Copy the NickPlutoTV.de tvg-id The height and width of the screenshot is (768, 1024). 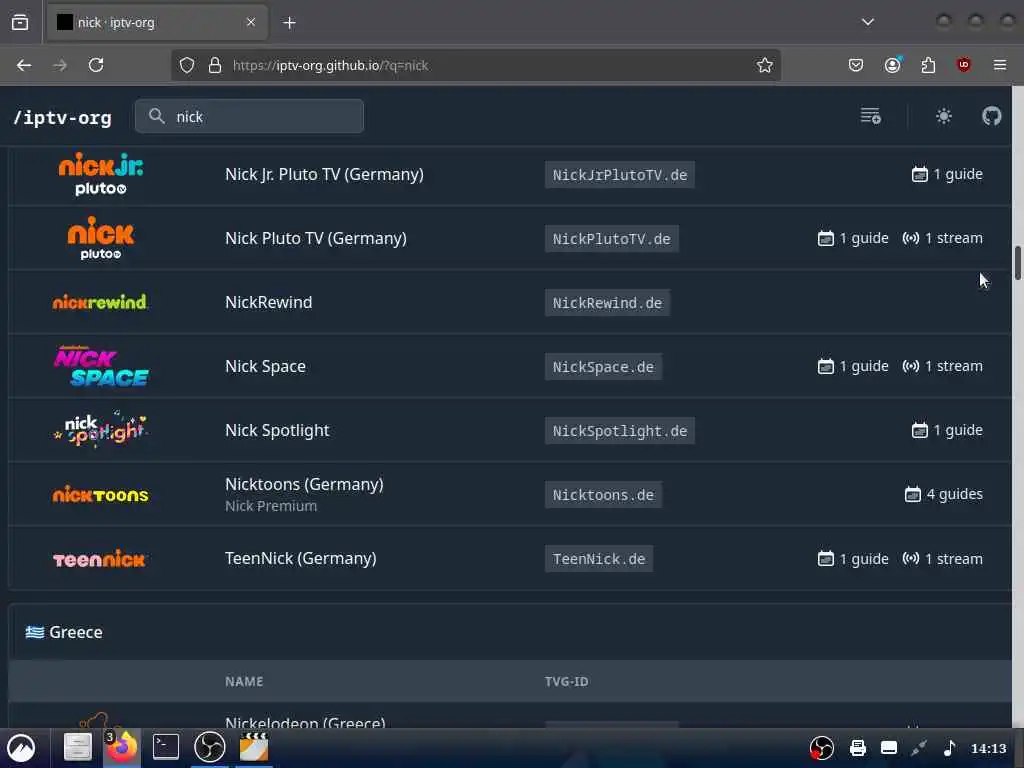611,239
